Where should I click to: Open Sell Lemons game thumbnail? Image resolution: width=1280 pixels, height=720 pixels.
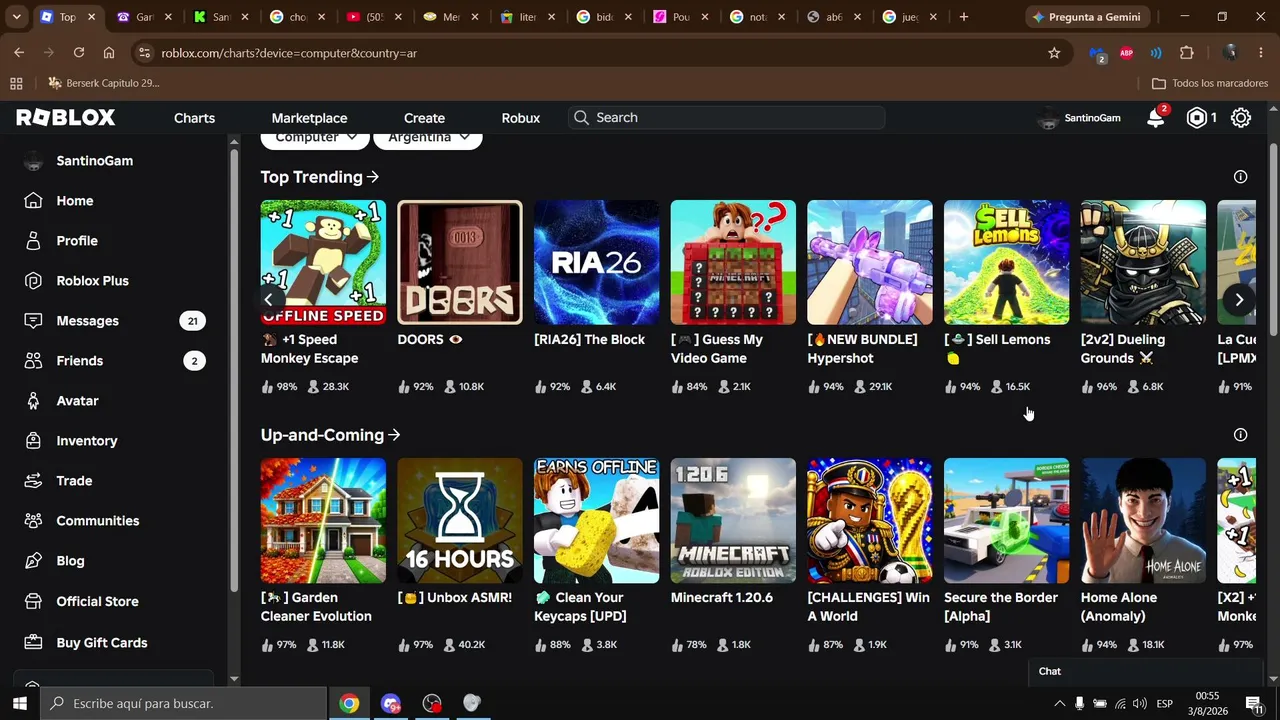point(1007,262)
